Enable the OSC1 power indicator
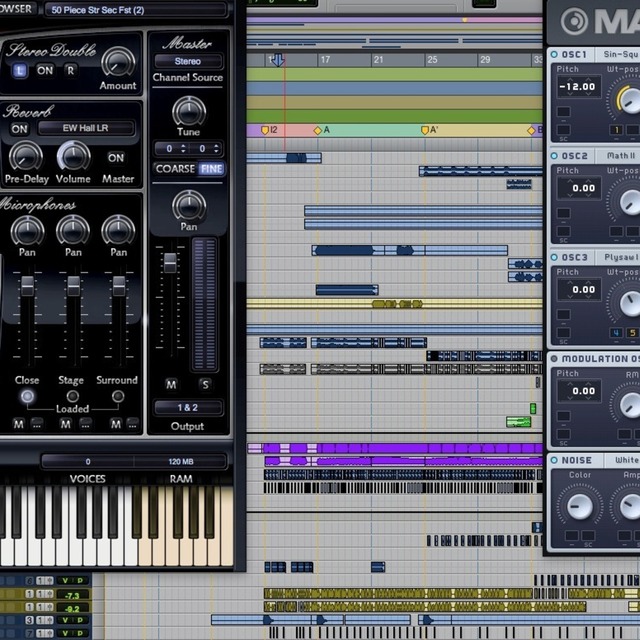Image resolution: width=640 pixels, height=640 pixels. click(x=554, y=54)
